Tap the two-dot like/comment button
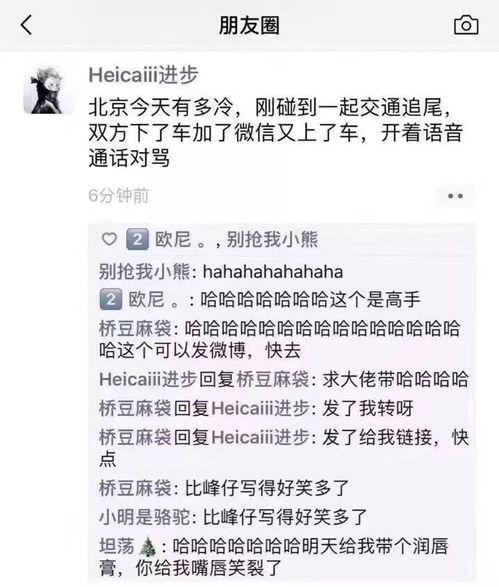 pyautogui.click(x=455, y=196)
